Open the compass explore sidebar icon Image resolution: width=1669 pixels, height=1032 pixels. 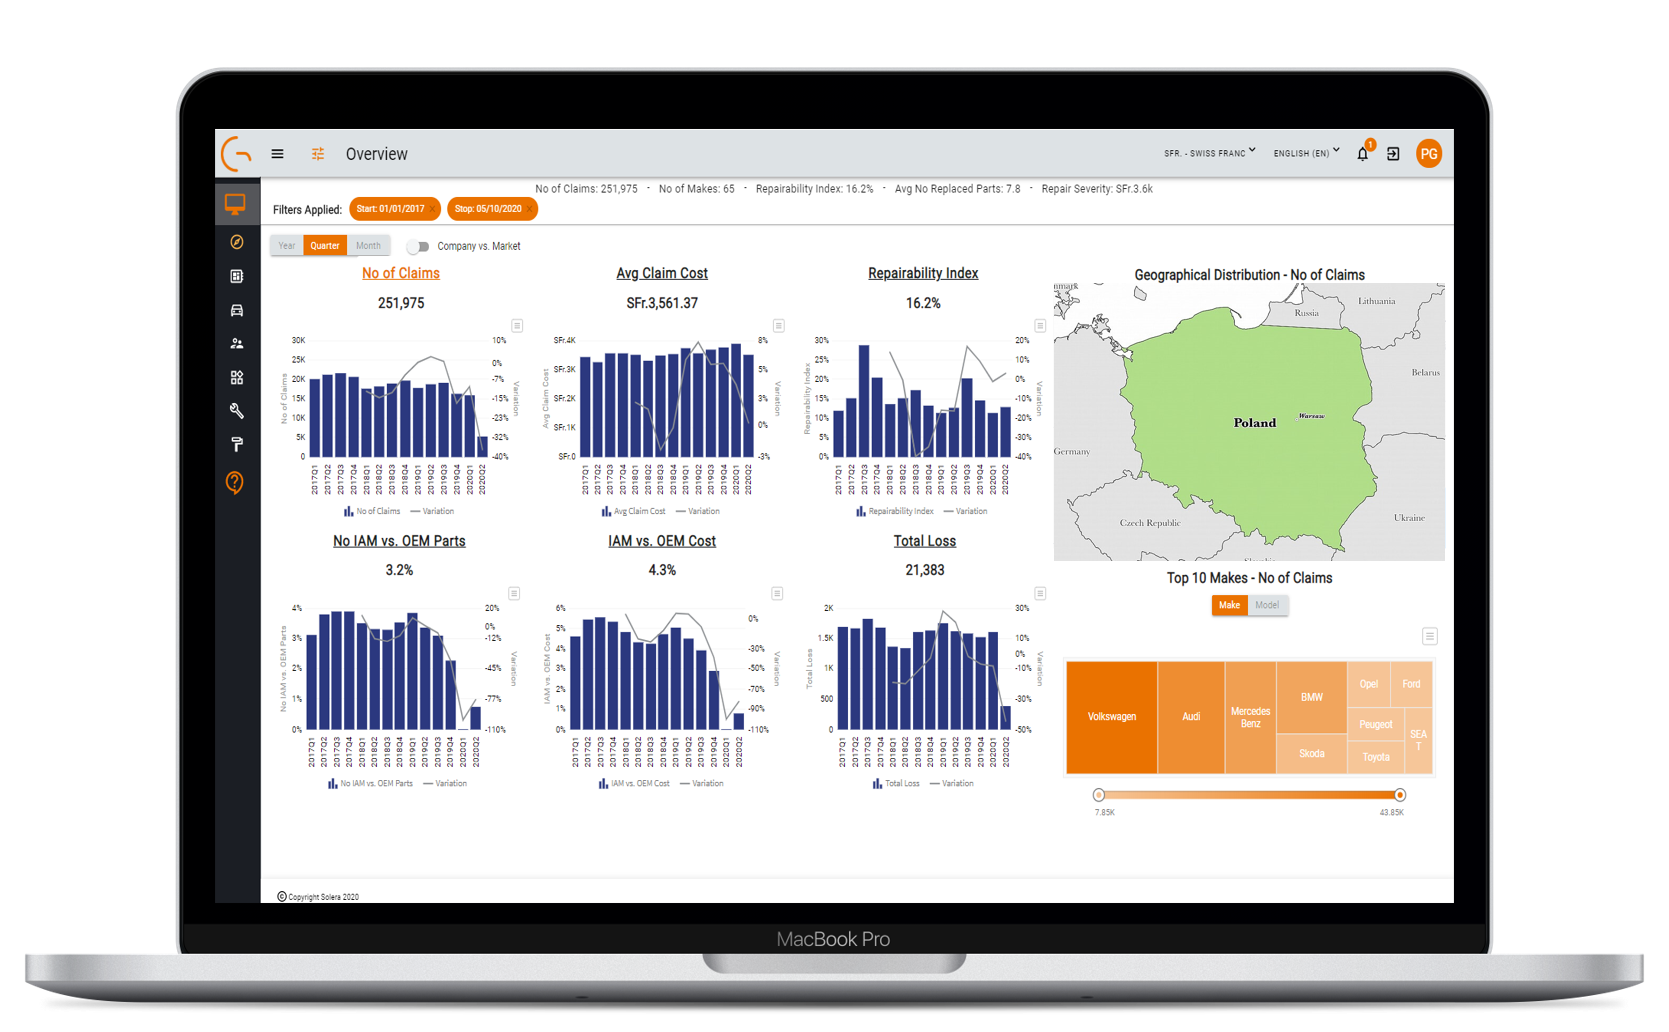click(237, 242)
